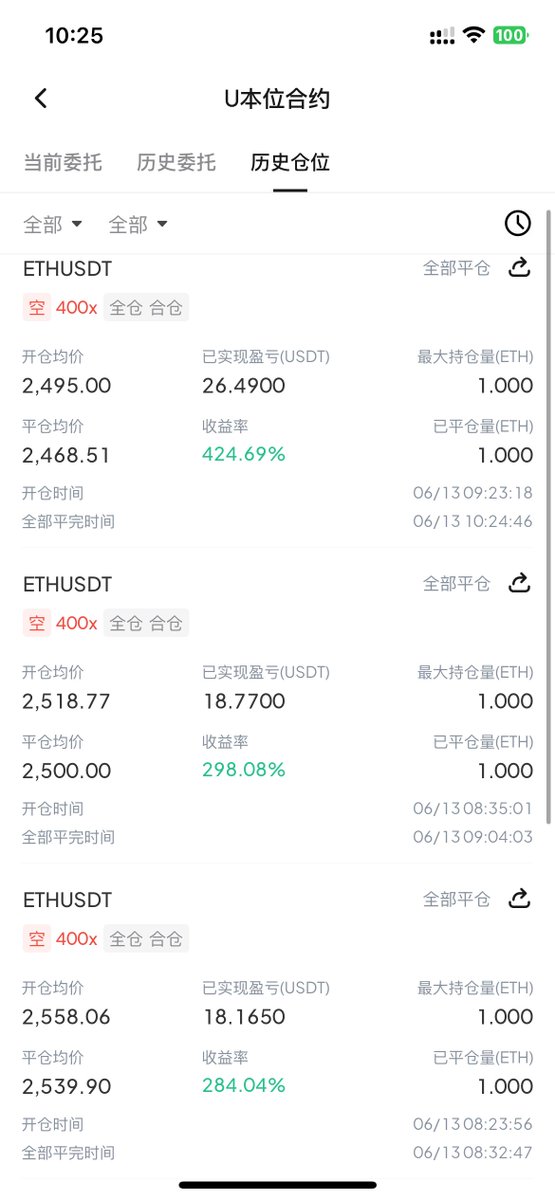Screen dimensions: 555x1200
Task: Expand the second 全部 filter dropdown
Action: pos(138,225)
